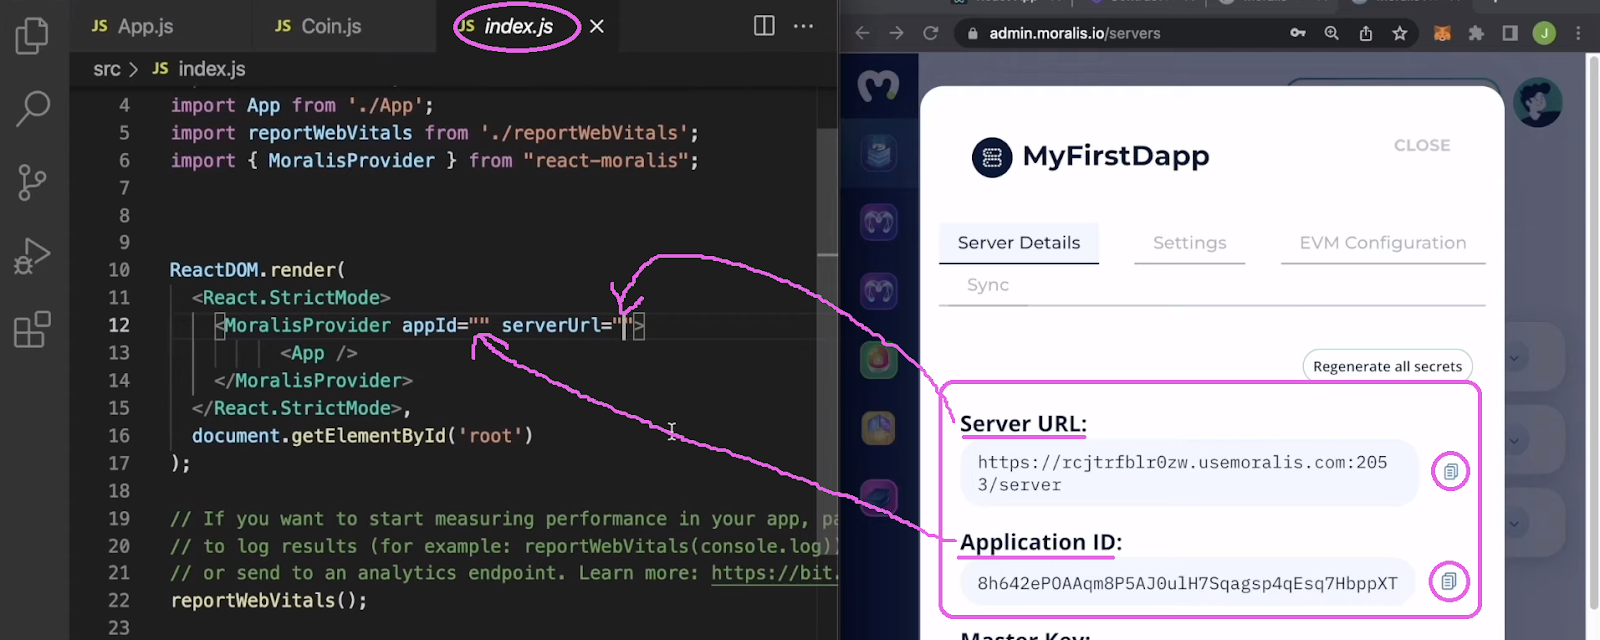Open the Source Control view
This screenshot has height=640, width=1600.
tap(32, 182)
